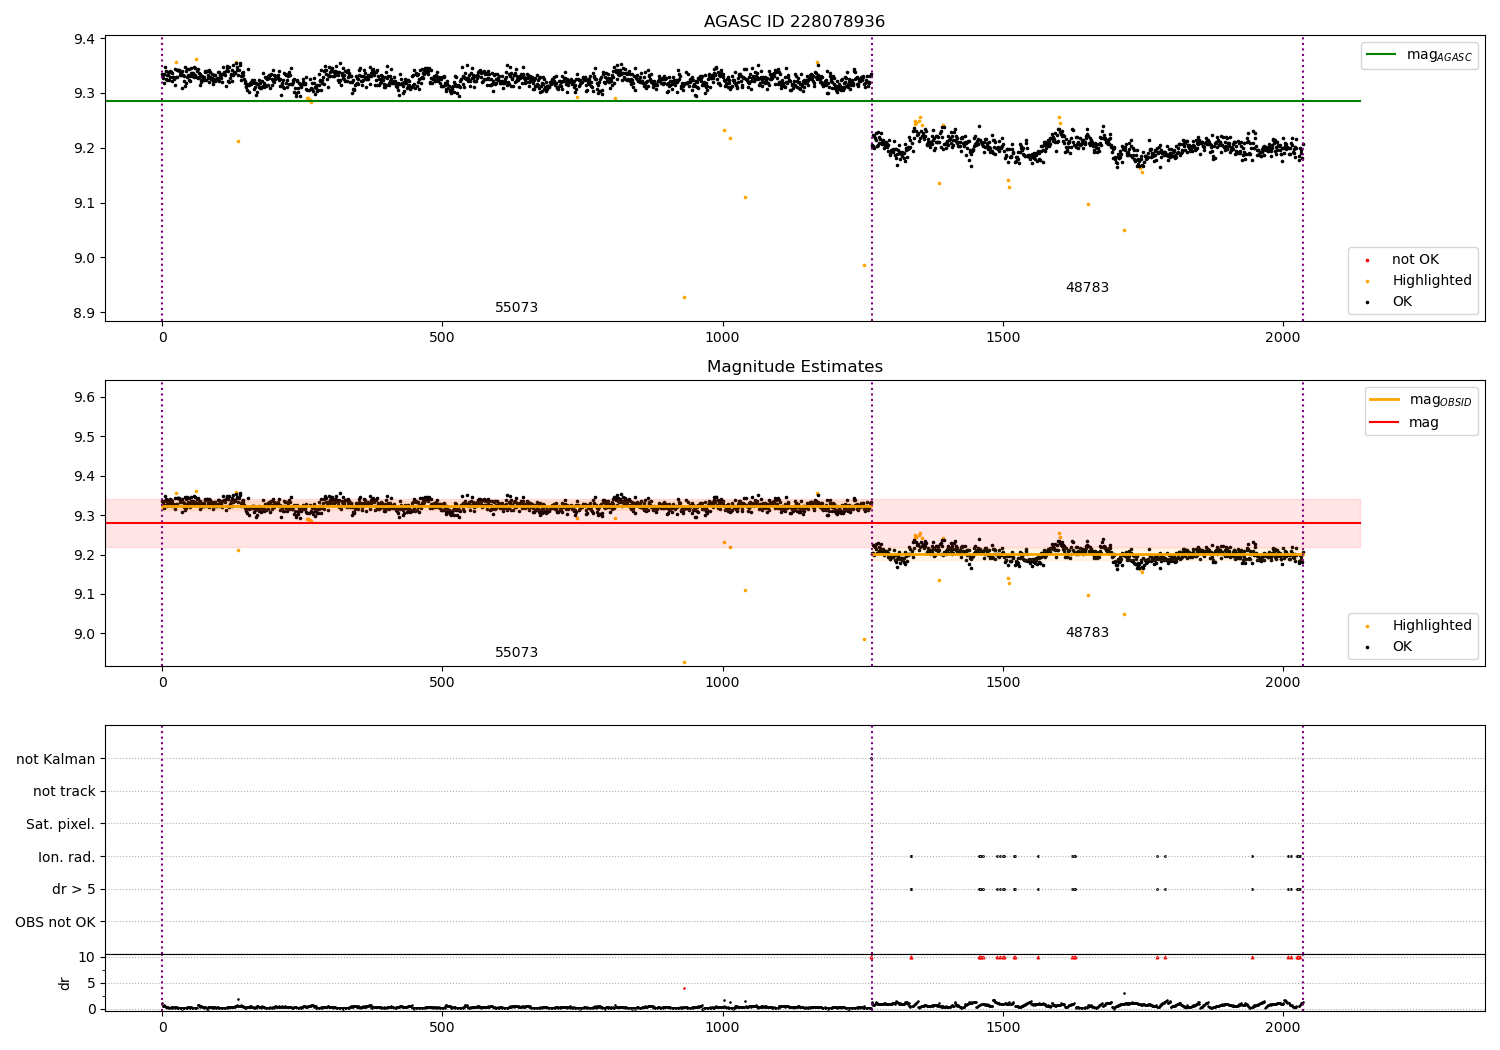
Task: Click the "not Kalman" flag row label
Action: pyautogui.click(x=56, y=760)
